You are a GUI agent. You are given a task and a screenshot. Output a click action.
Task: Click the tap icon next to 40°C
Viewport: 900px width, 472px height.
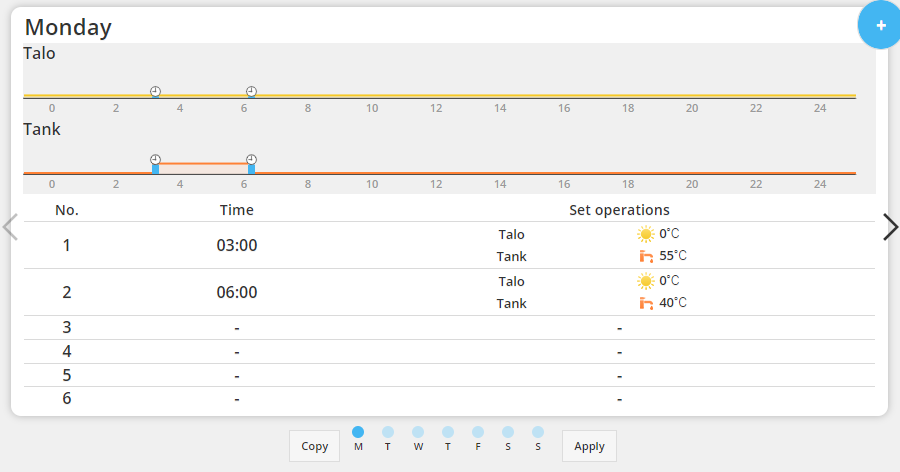(646, 303)
